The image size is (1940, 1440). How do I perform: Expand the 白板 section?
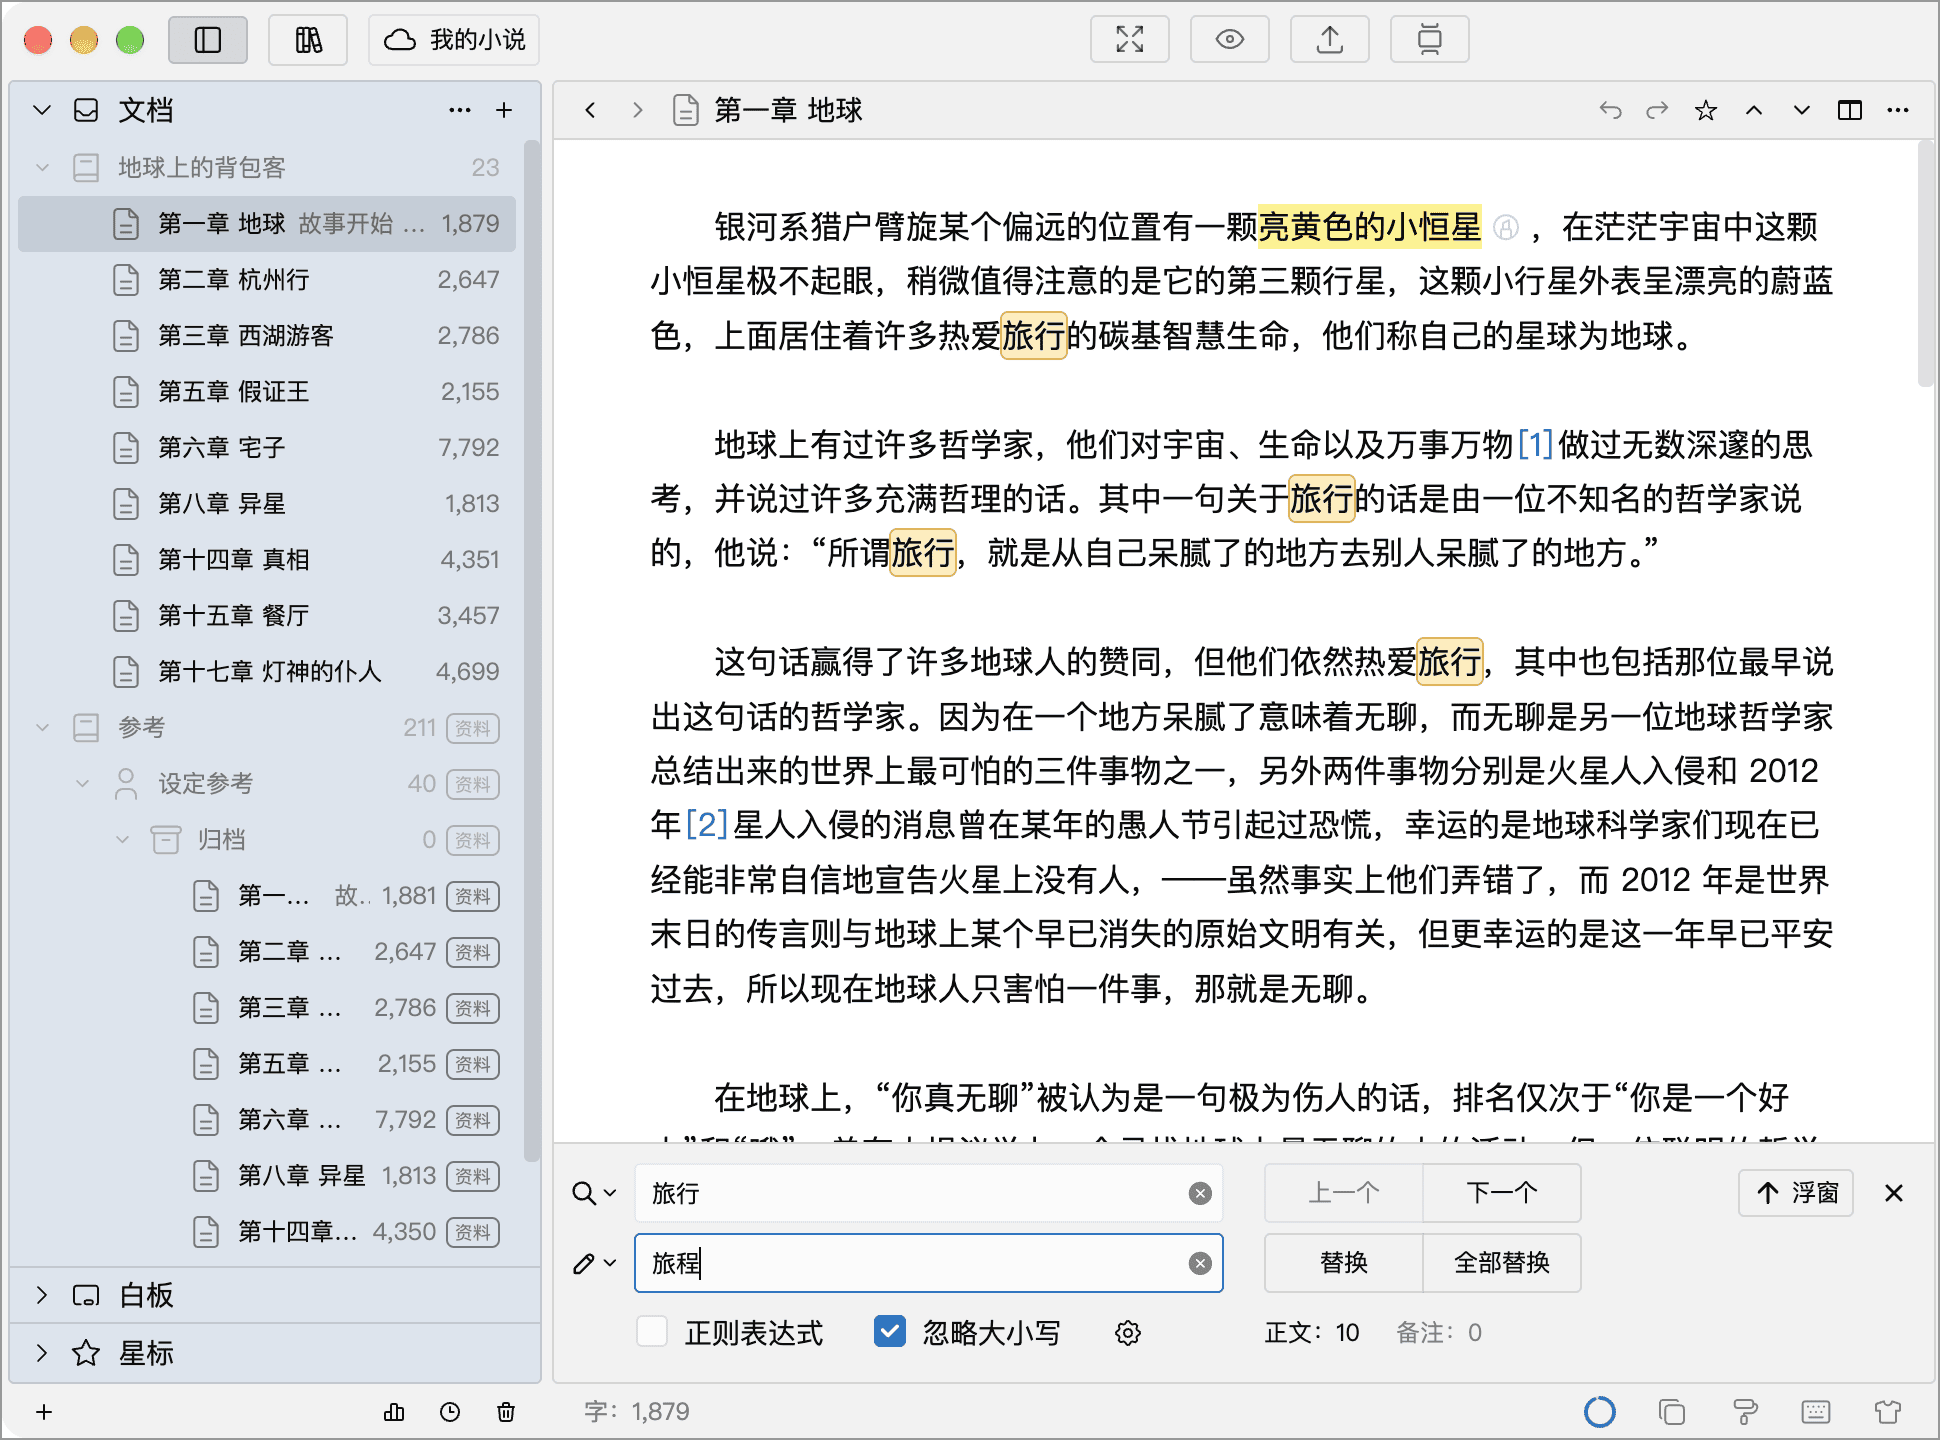(42, 1295)
